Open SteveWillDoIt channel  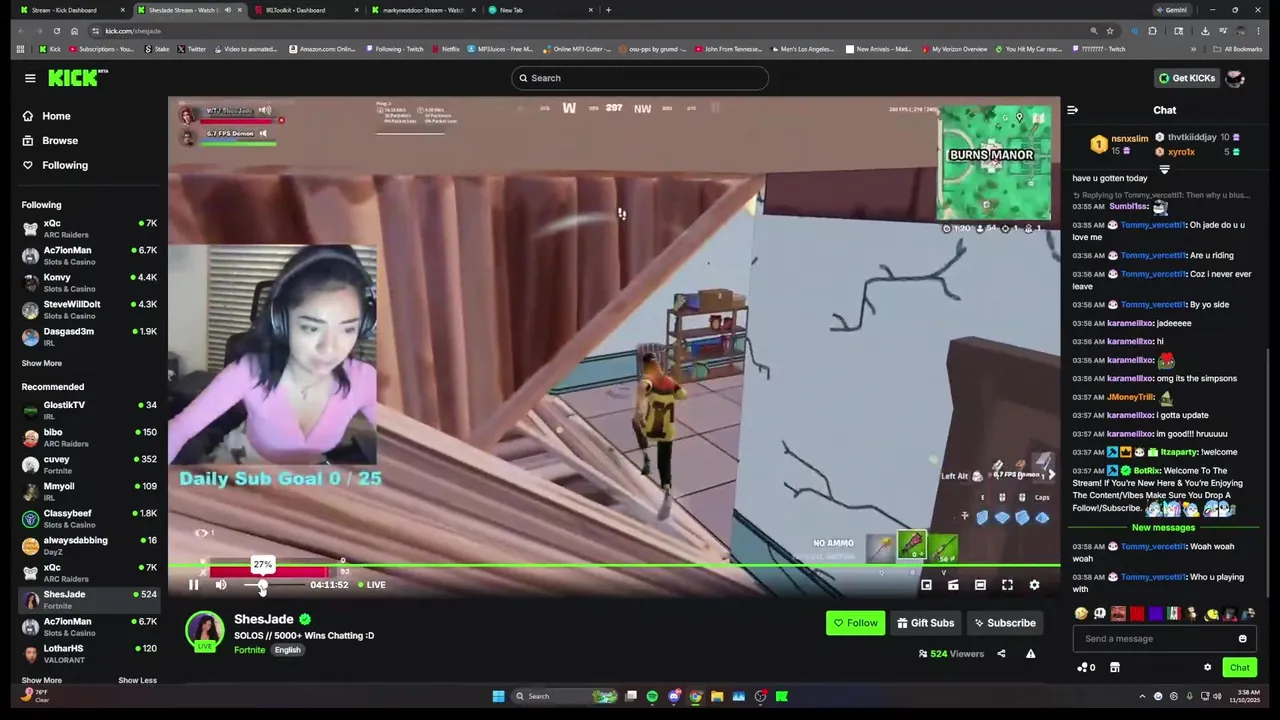[89, 310]
